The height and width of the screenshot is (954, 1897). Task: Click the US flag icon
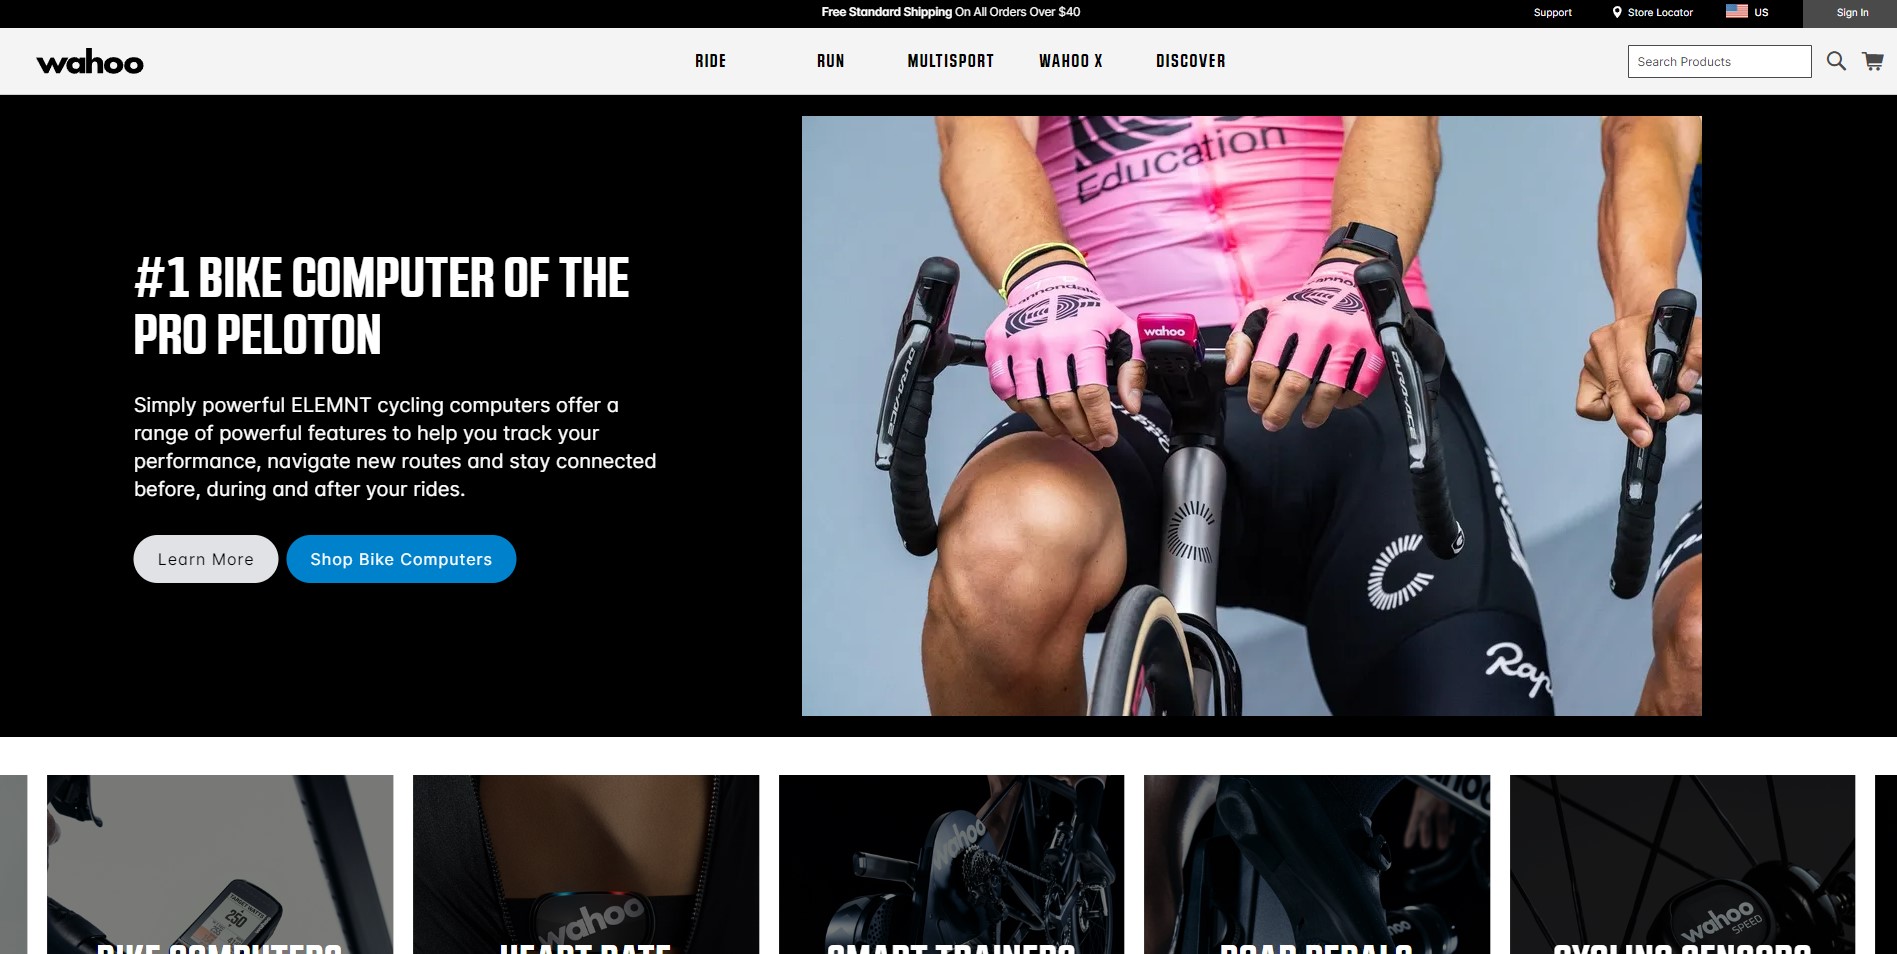(x=1737, y=12)
